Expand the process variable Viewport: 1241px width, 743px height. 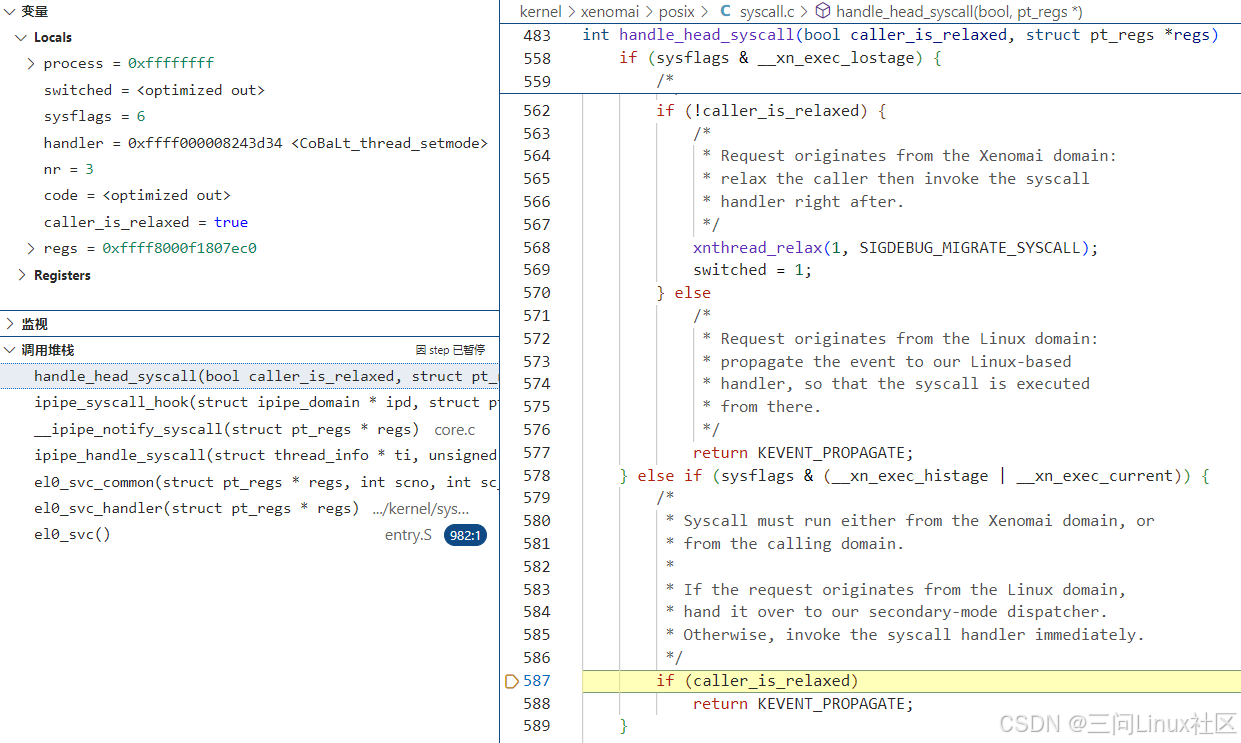tap(33, 63)
